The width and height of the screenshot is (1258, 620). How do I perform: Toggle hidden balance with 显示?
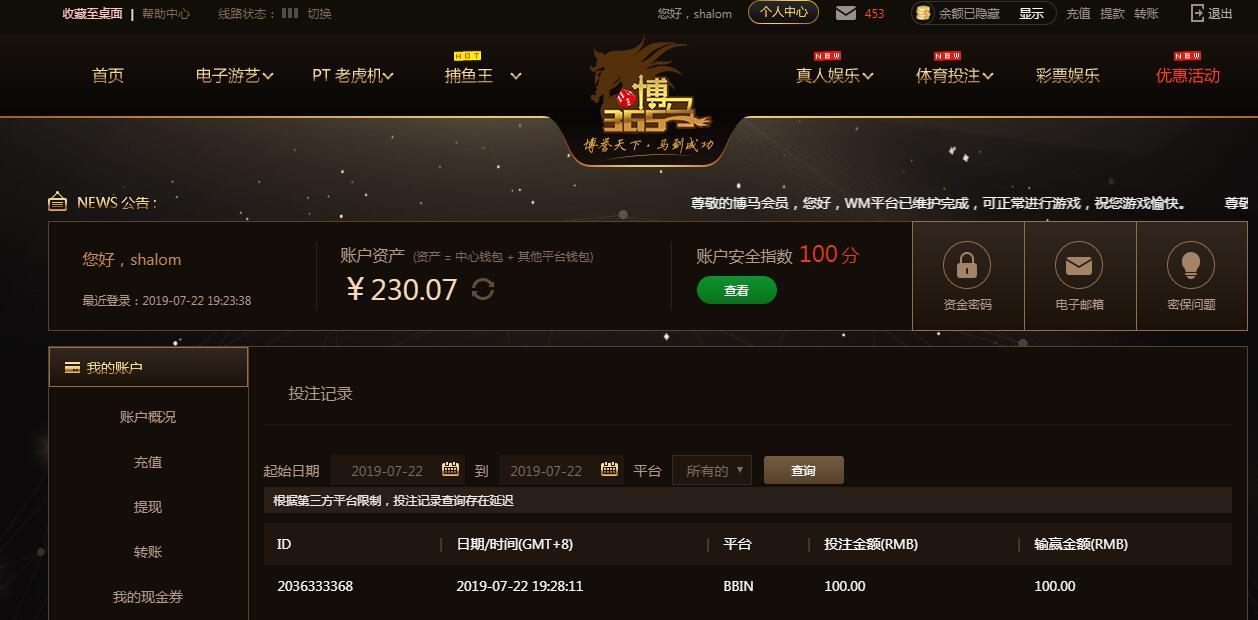pyautogui.click(x=1031, y=14)
